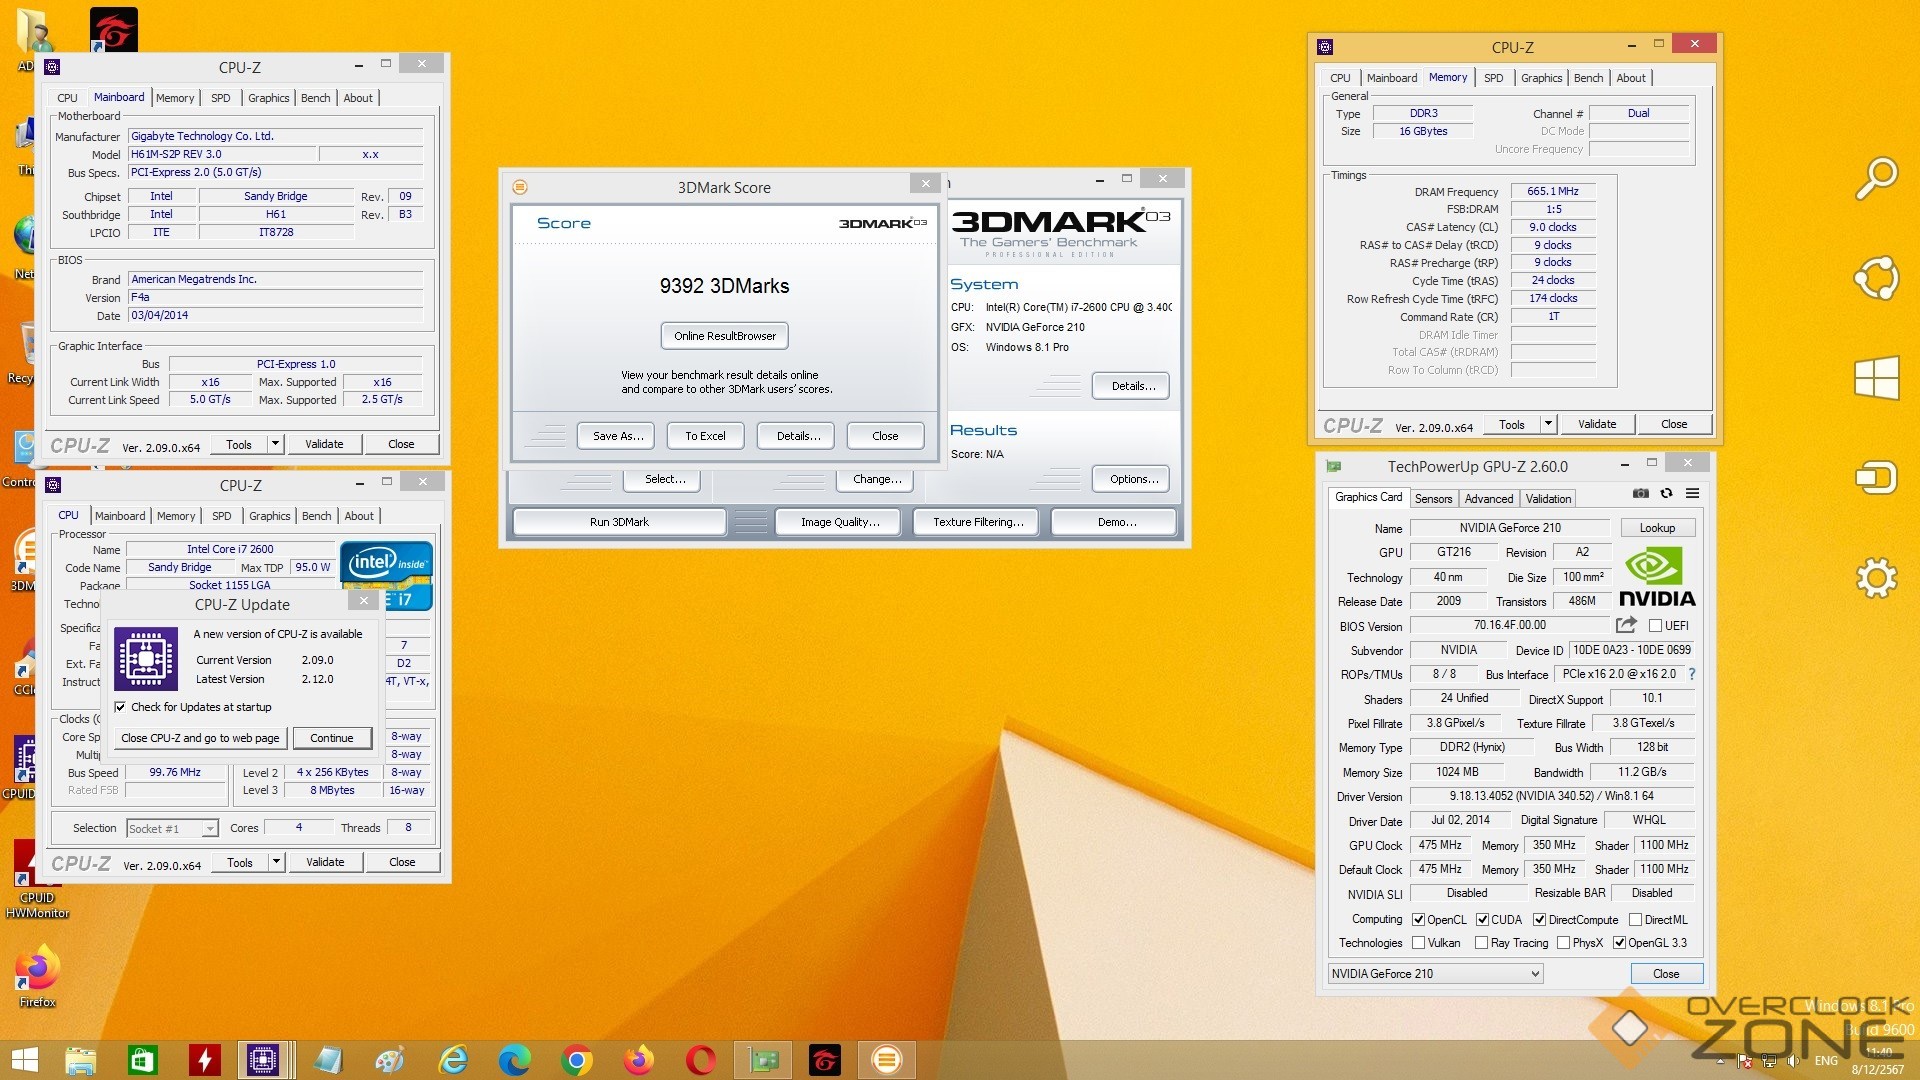1920x1080 pixels.
Task: Open Google Chrome from the taskbar
Action: pos(577,1059)
